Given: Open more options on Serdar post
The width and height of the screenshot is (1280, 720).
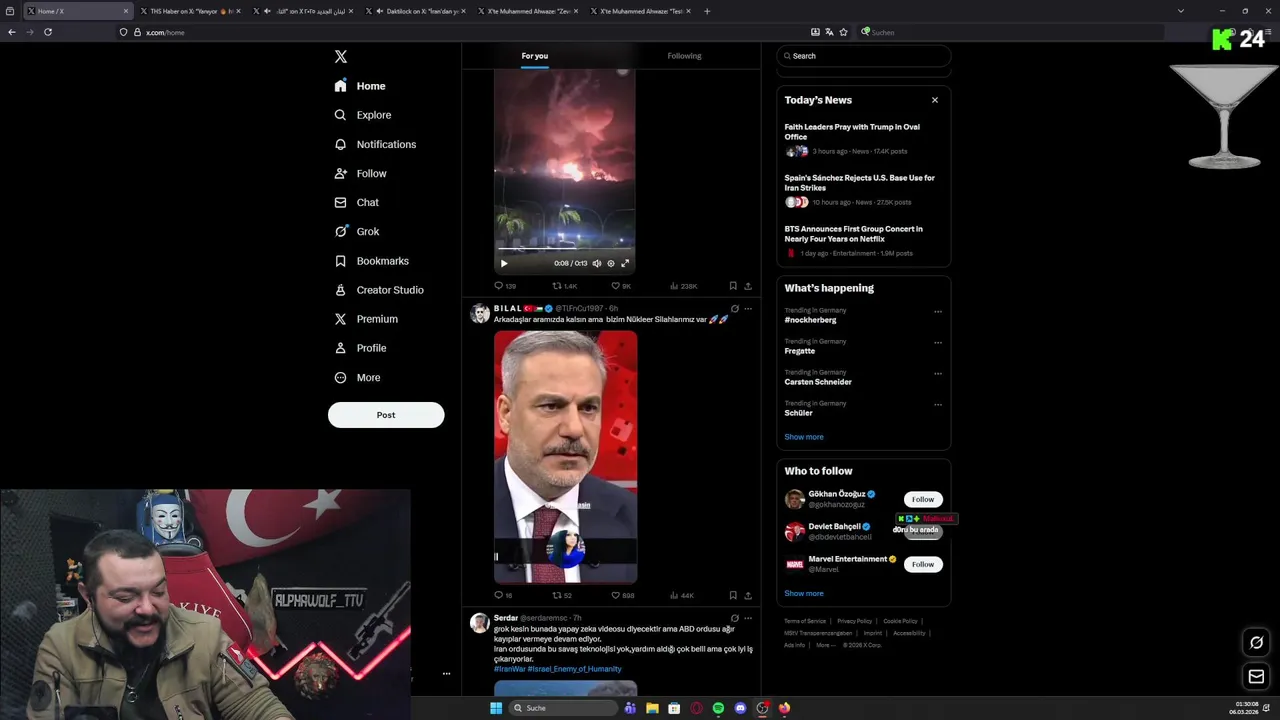Looking at the screenshot, I should pos(748,618).
